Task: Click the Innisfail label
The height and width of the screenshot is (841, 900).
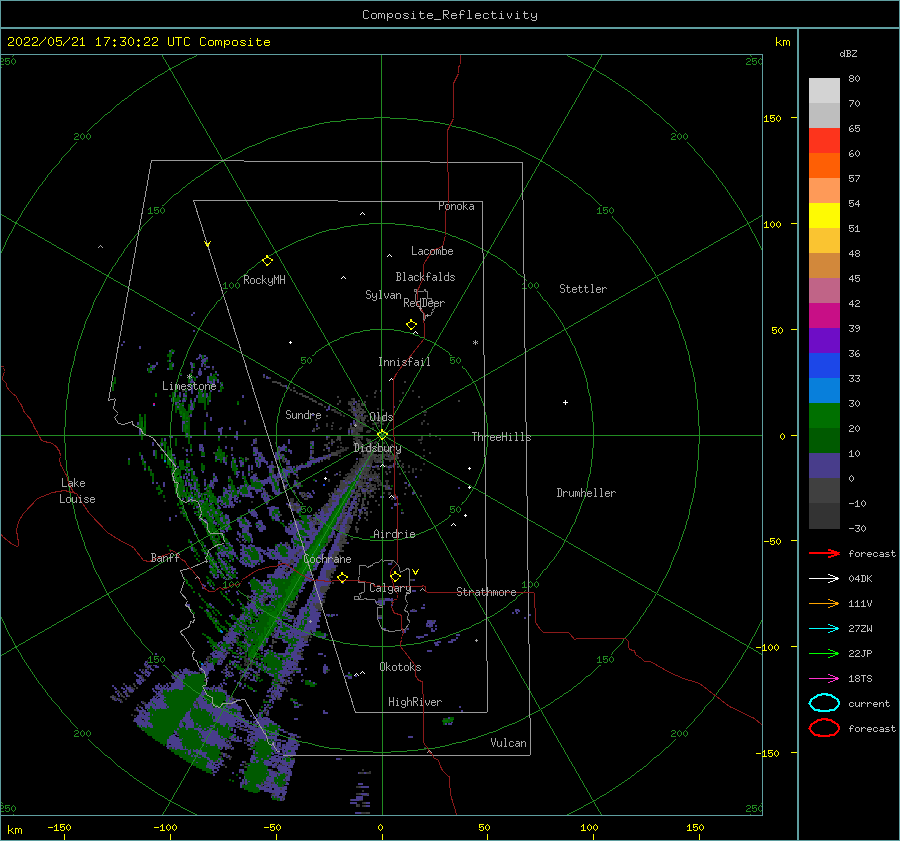Action: point(404,362)
